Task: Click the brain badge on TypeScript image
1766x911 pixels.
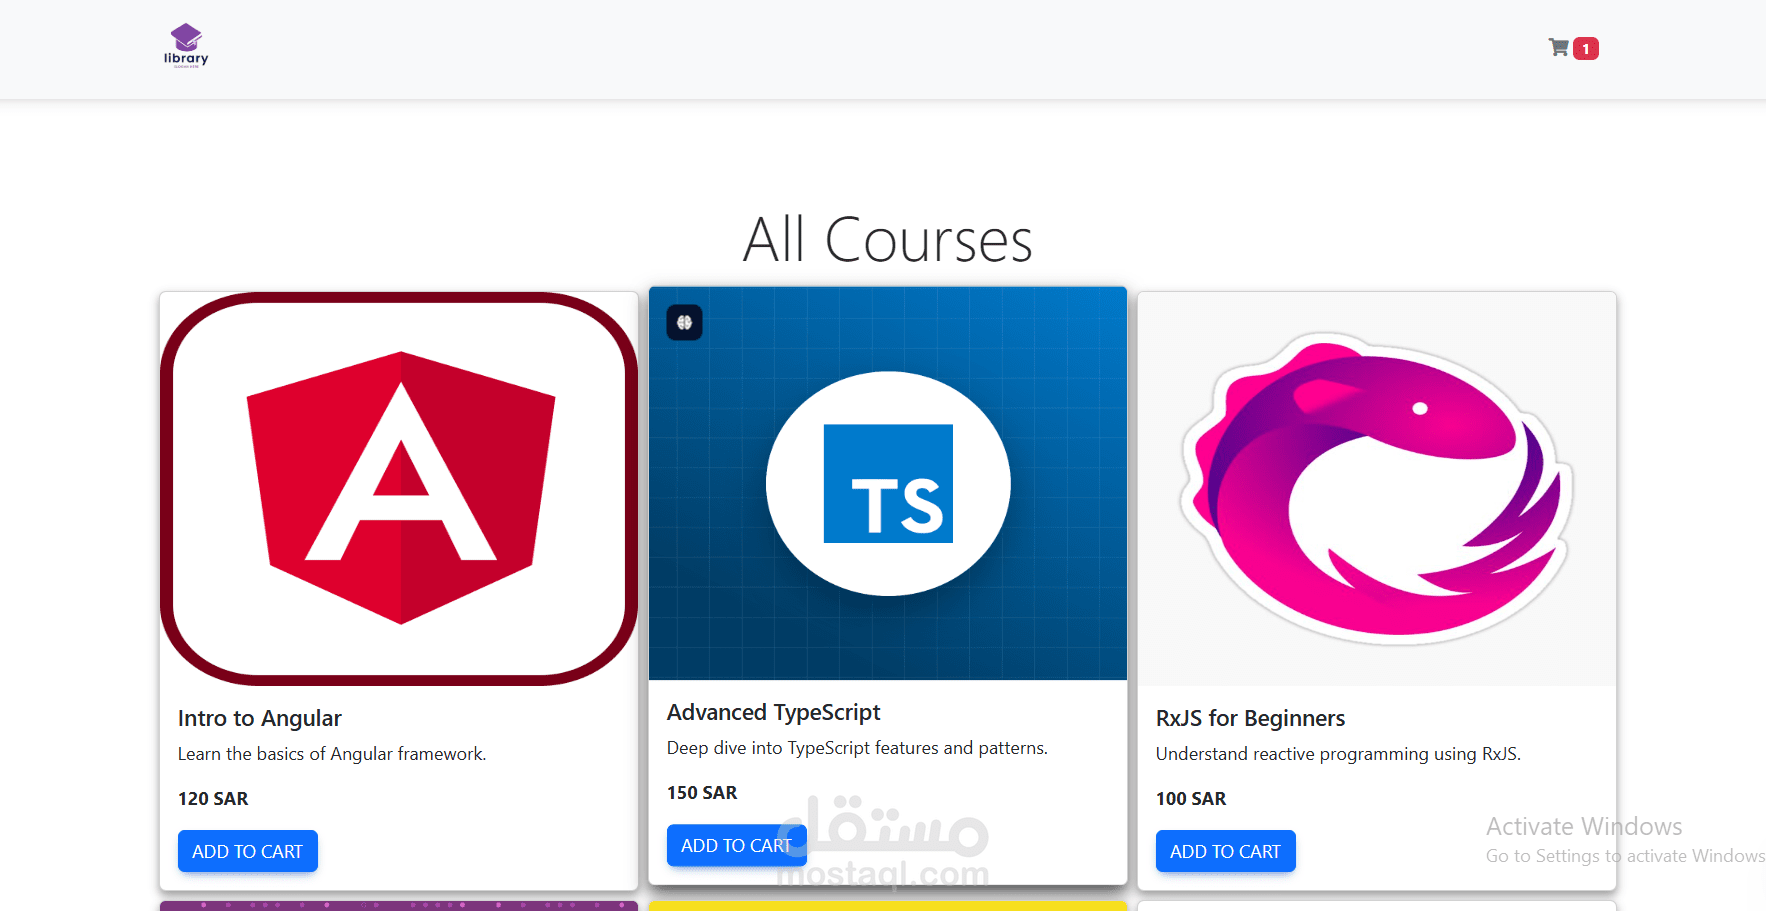Action: [684, 322]
